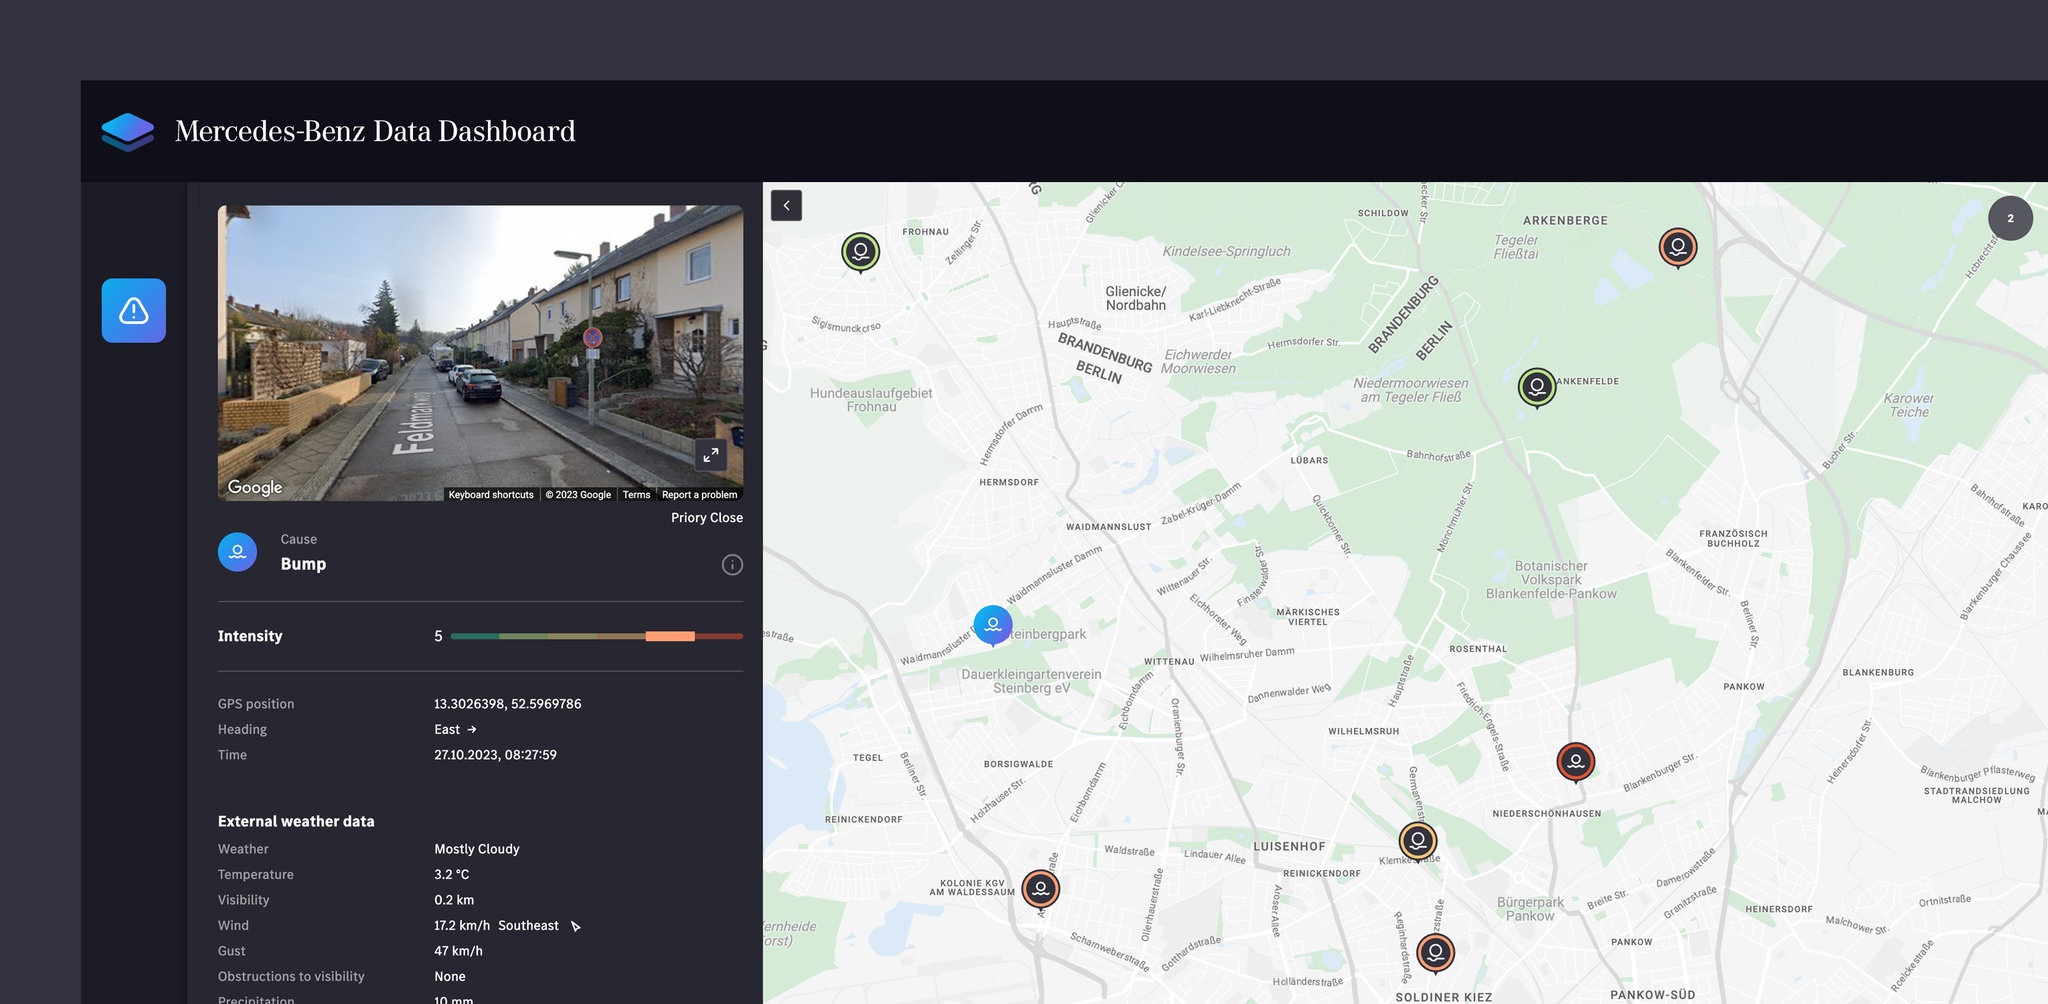The image size is (2048, 1004).
Task: Select the green map marker at Blankenfelde
Action: click(1537, 387)
